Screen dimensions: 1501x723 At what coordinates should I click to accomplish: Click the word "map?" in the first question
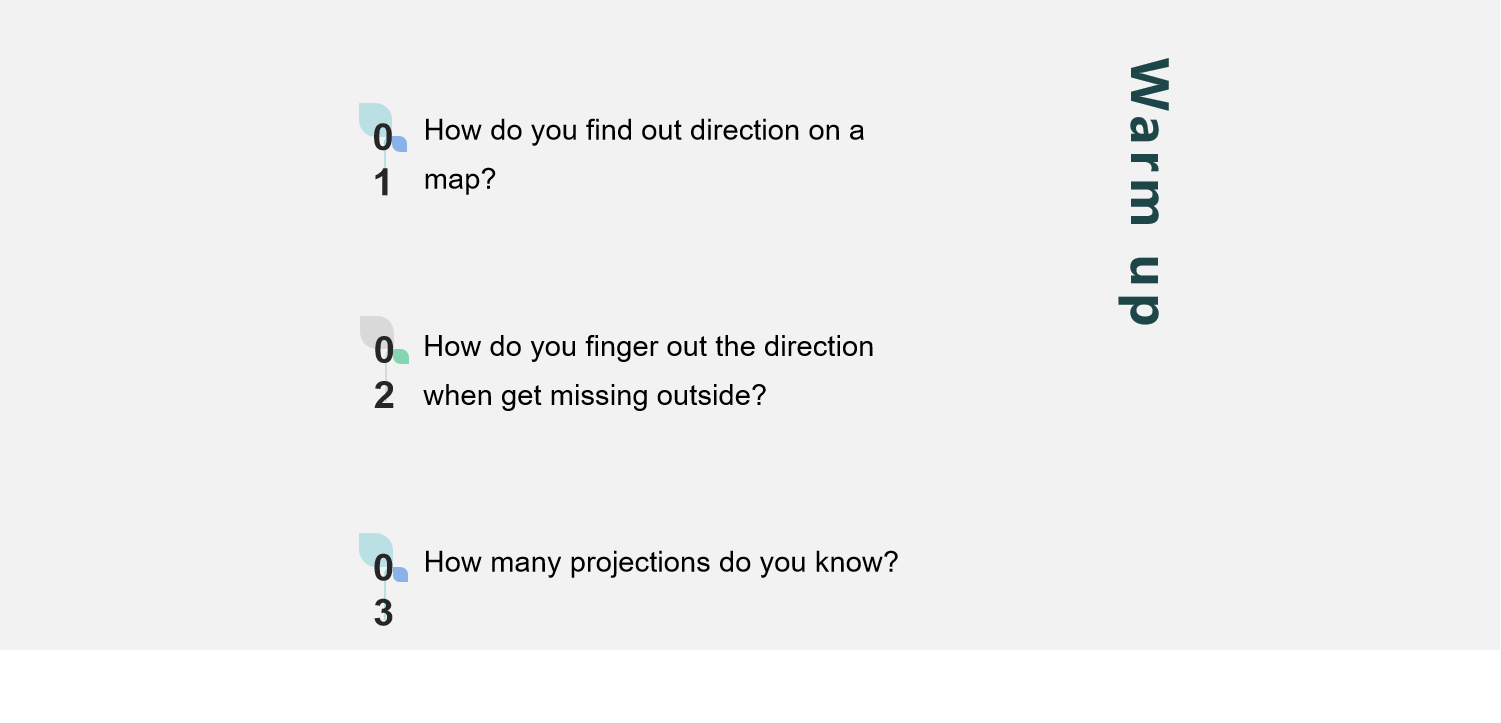(459, 180)
